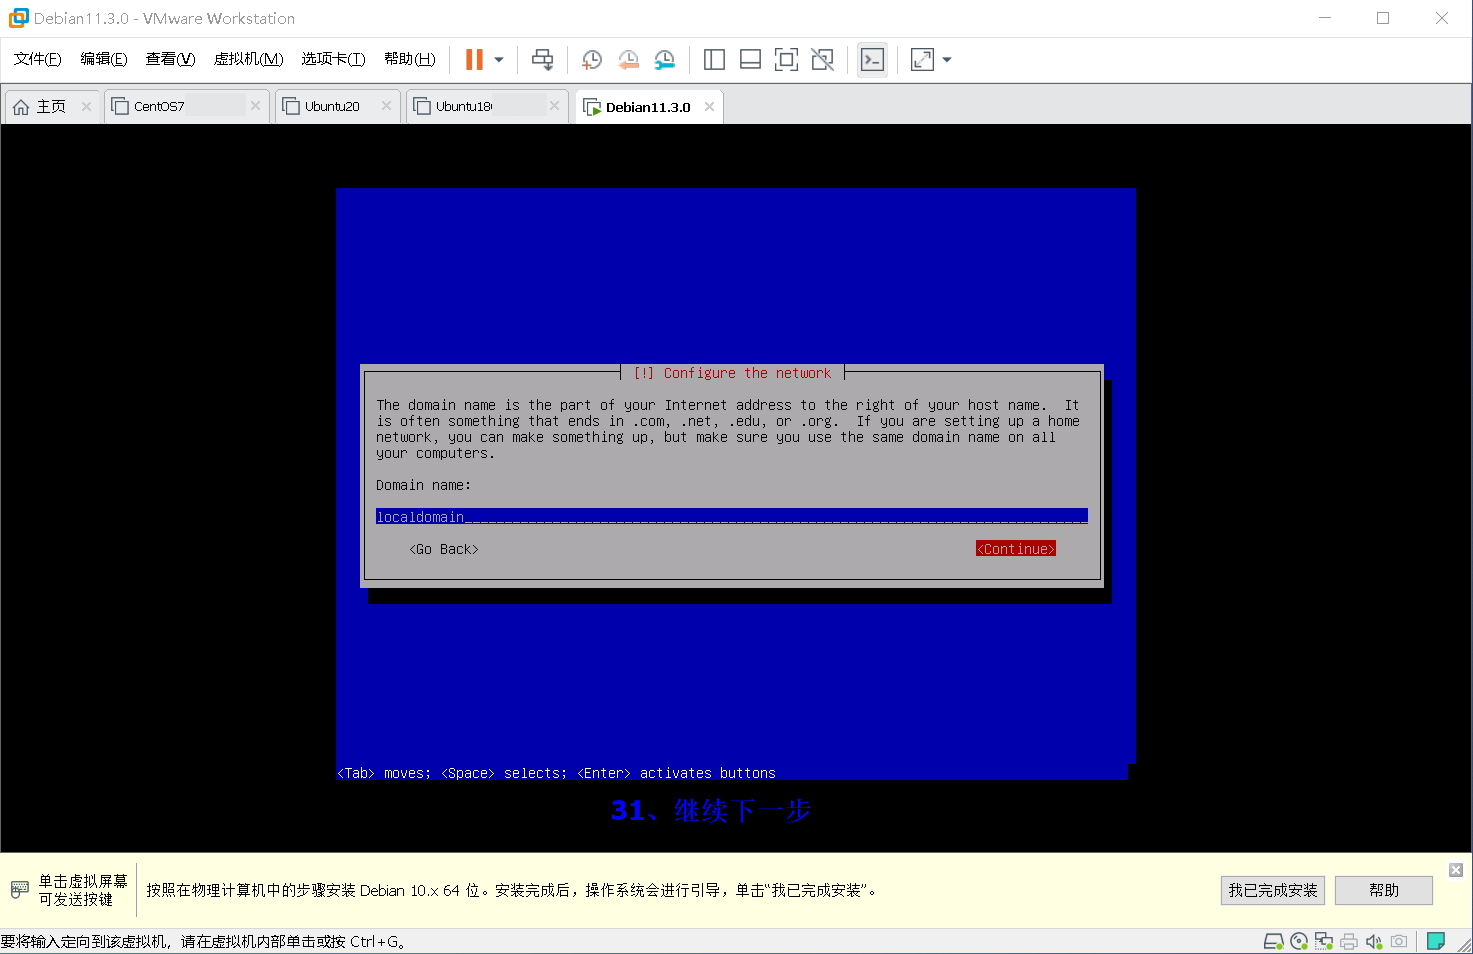Click the CD/DVD drive status icon
This screenshot has width=1473, height=954.
1299,941
